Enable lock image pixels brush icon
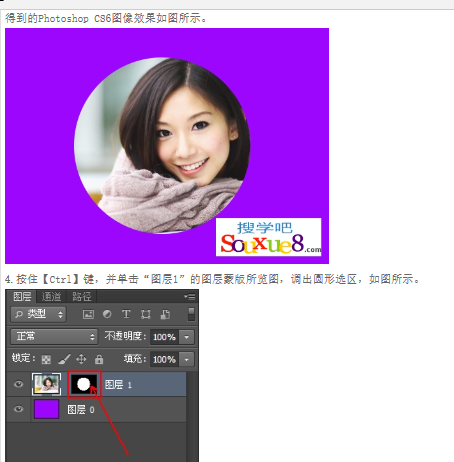 pyautogui.click(x=64, y=359)
